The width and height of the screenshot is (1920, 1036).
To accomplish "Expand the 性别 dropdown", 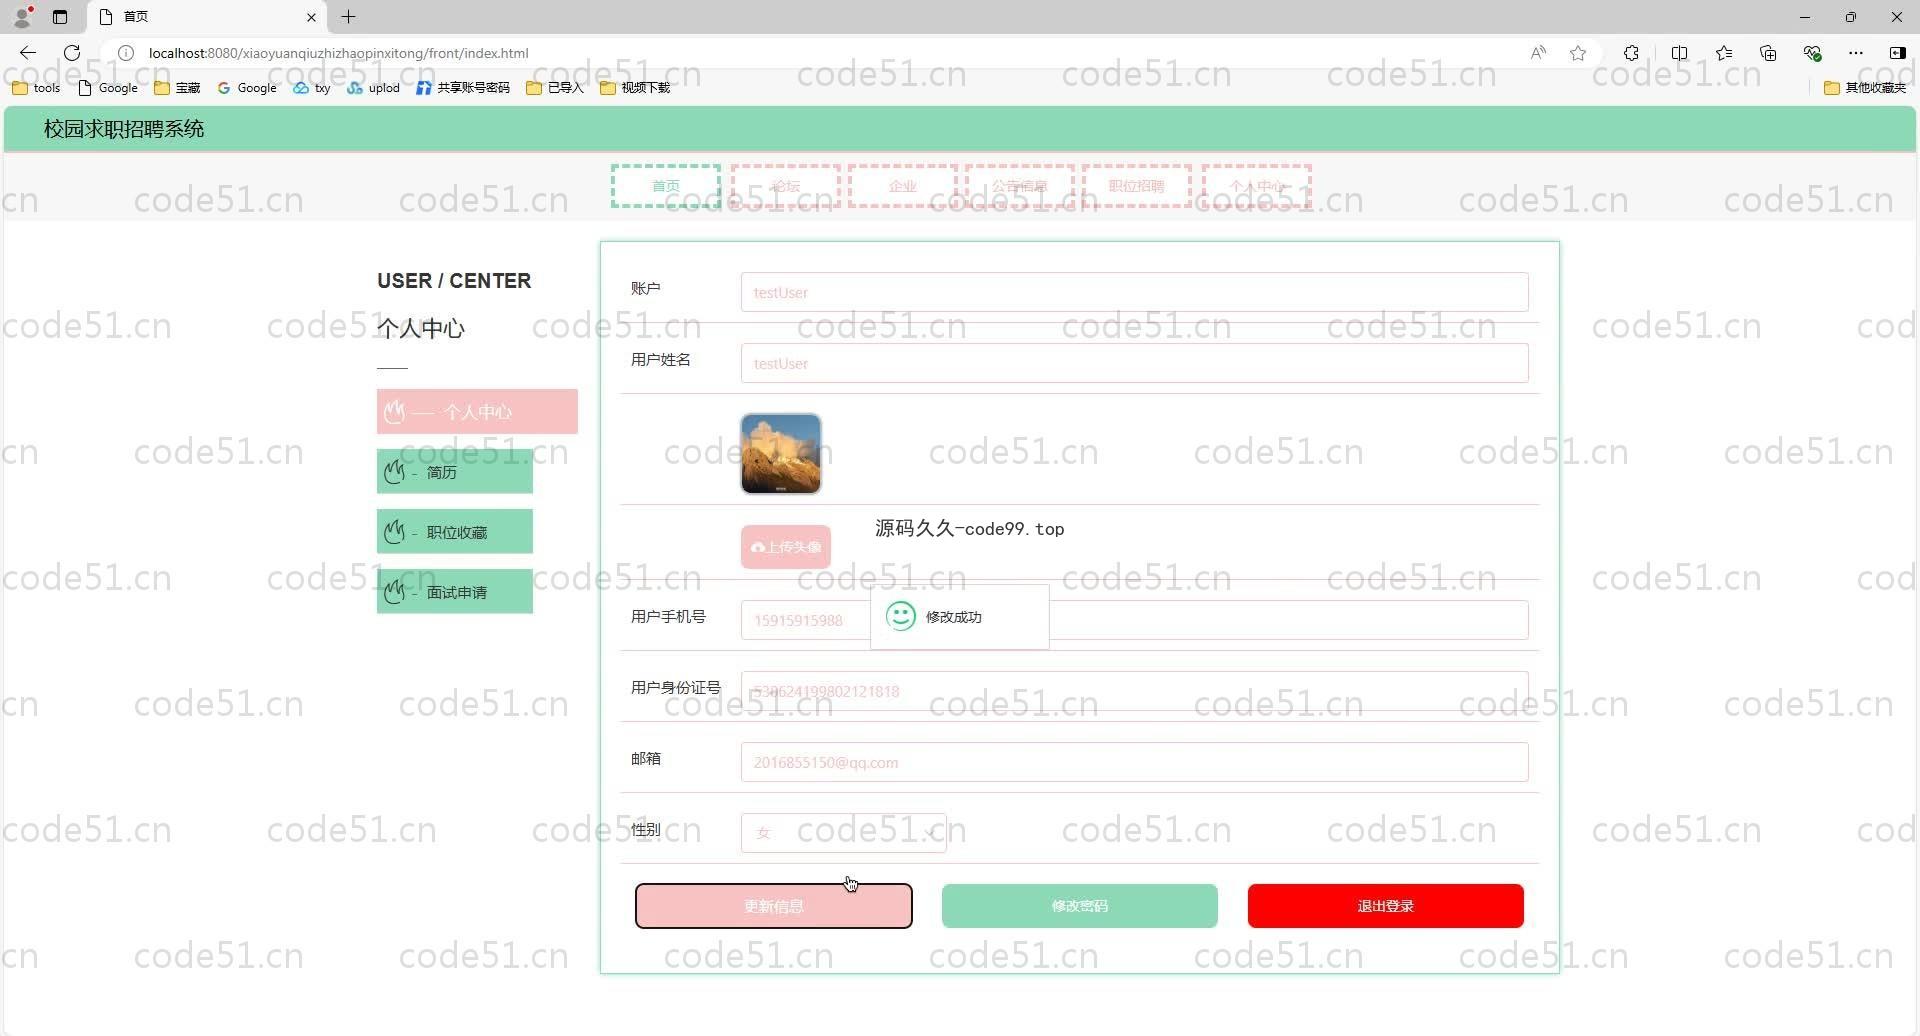I will [x=844, y=833].
